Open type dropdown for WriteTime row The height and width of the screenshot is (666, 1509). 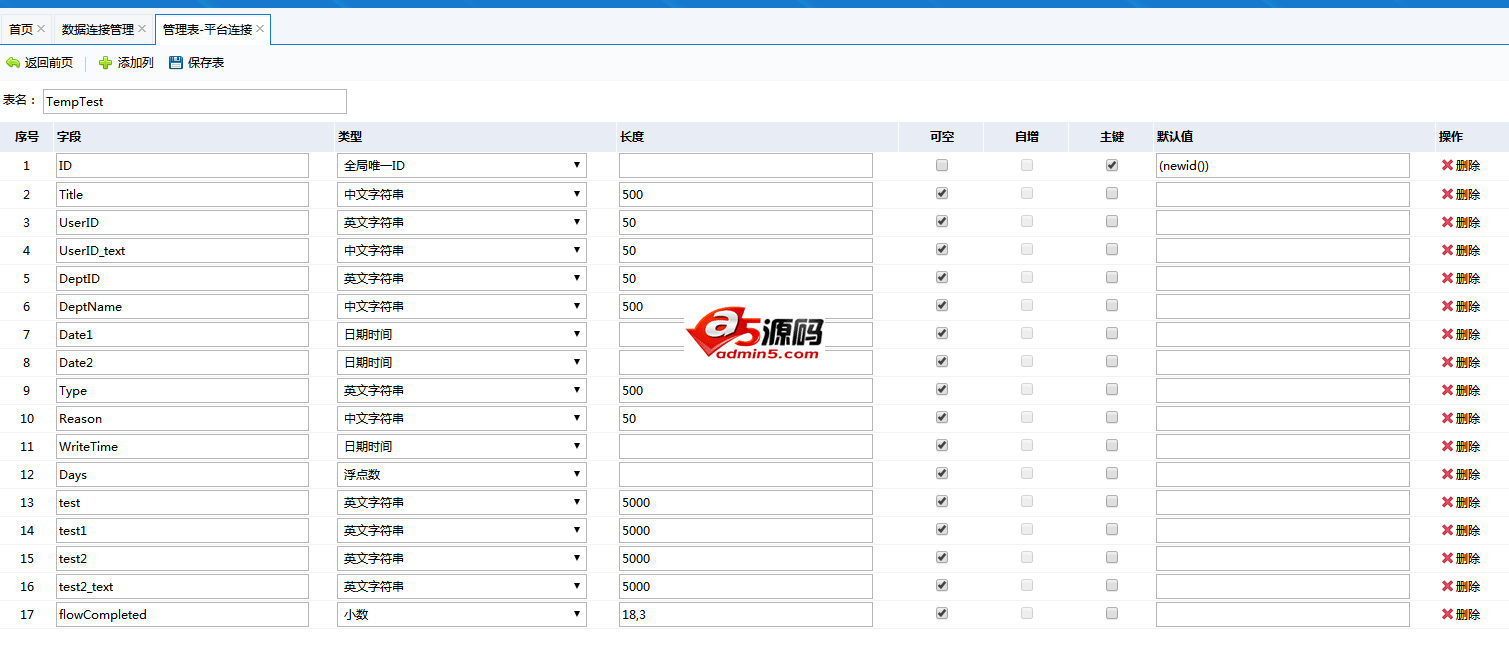(462, 446)
